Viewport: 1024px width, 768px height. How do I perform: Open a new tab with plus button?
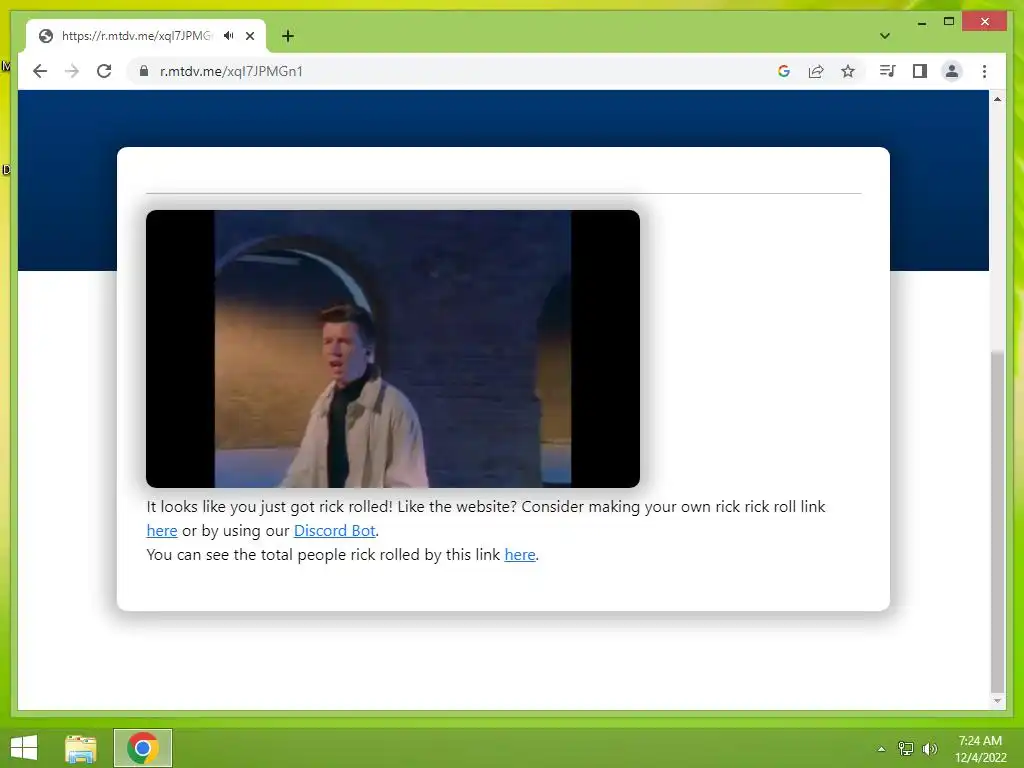288,36
